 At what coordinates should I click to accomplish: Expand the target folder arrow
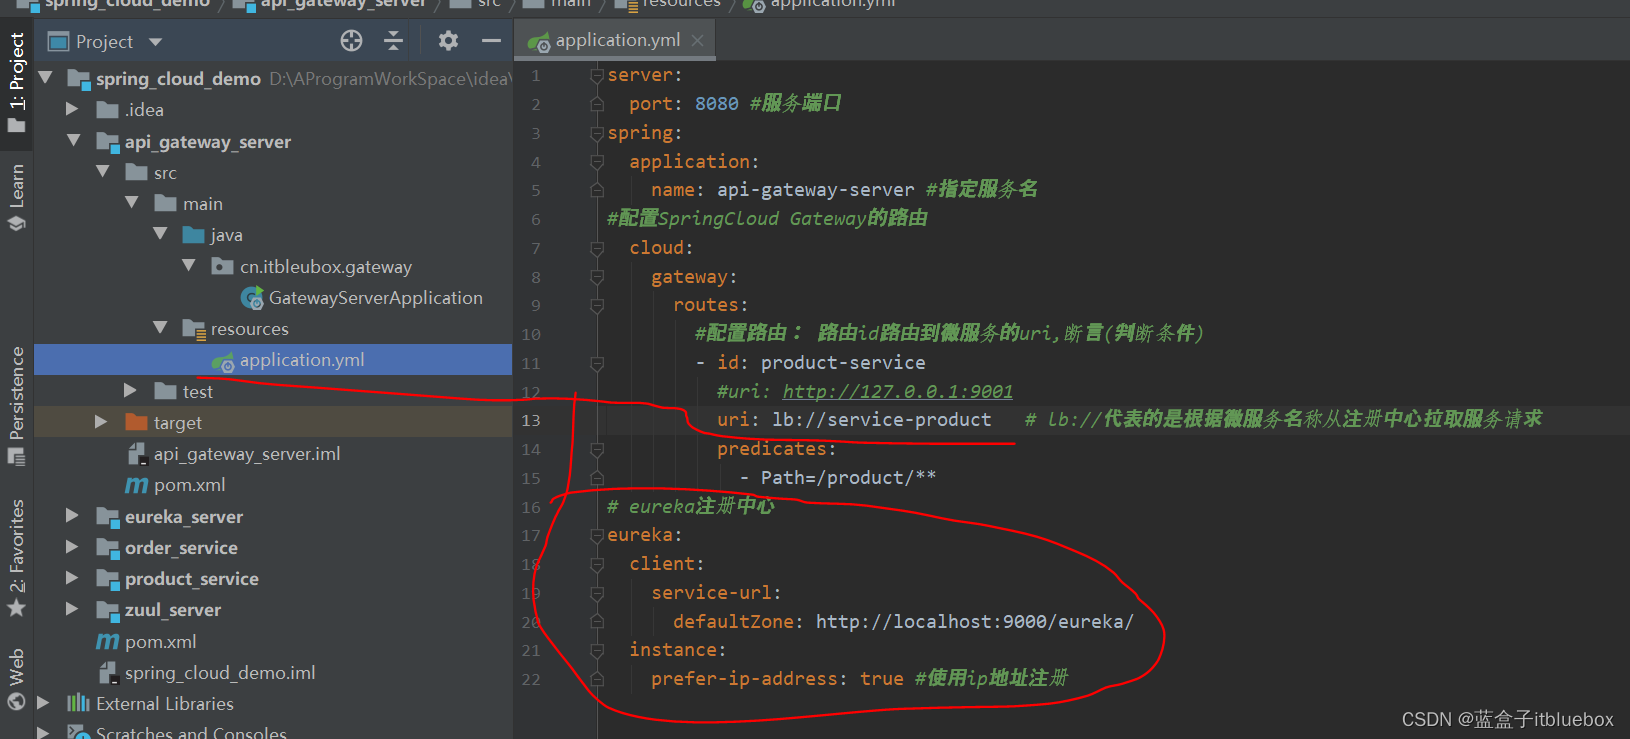tap(101, 422)
